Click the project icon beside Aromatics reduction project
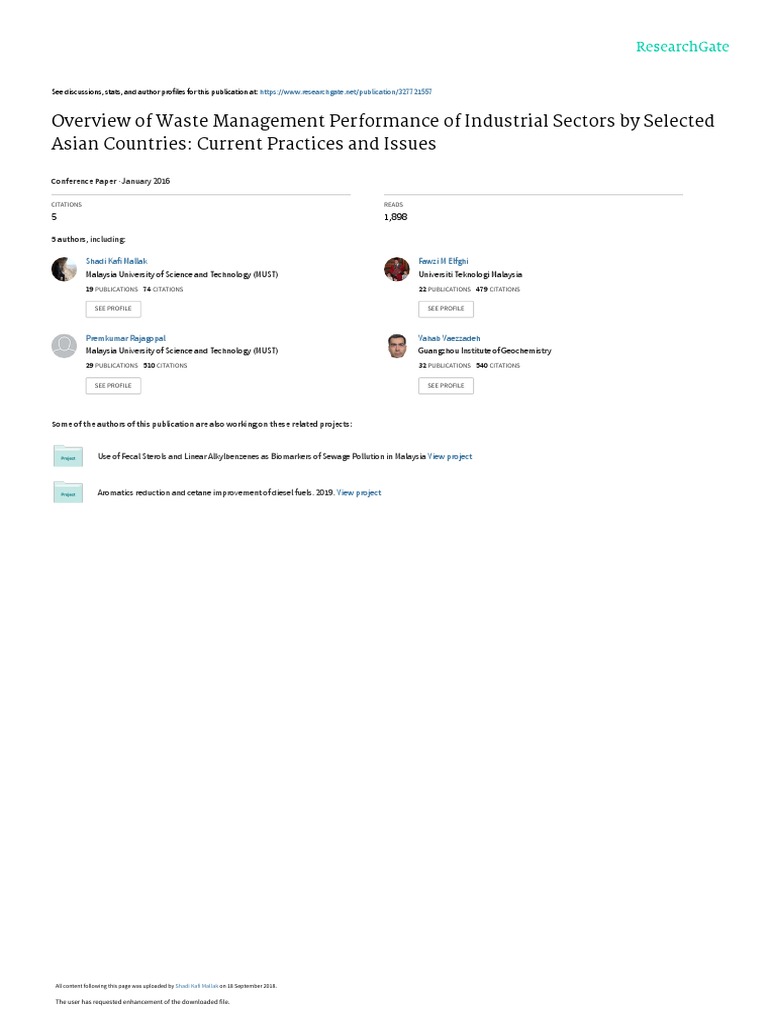This screenshot has height=1024, width=768. click(68, 492)
